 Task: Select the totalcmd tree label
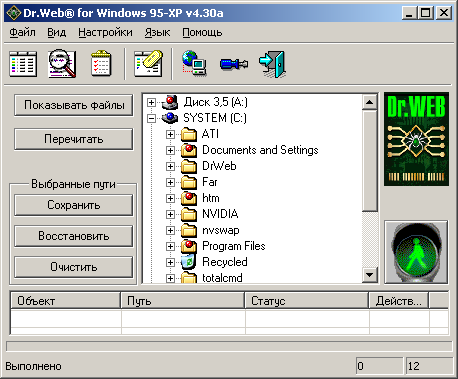pyautogui.click(x=222, y=278)
